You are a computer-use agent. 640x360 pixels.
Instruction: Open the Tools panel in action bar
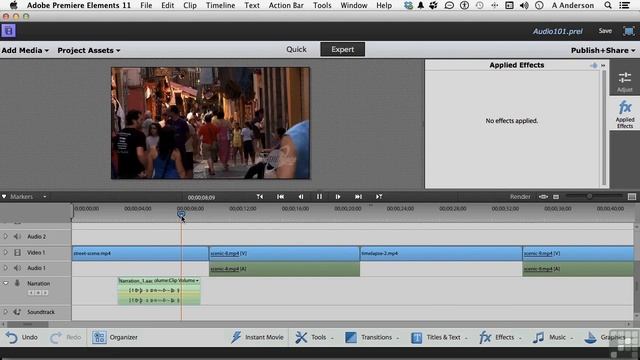click(x=314, y=337)
